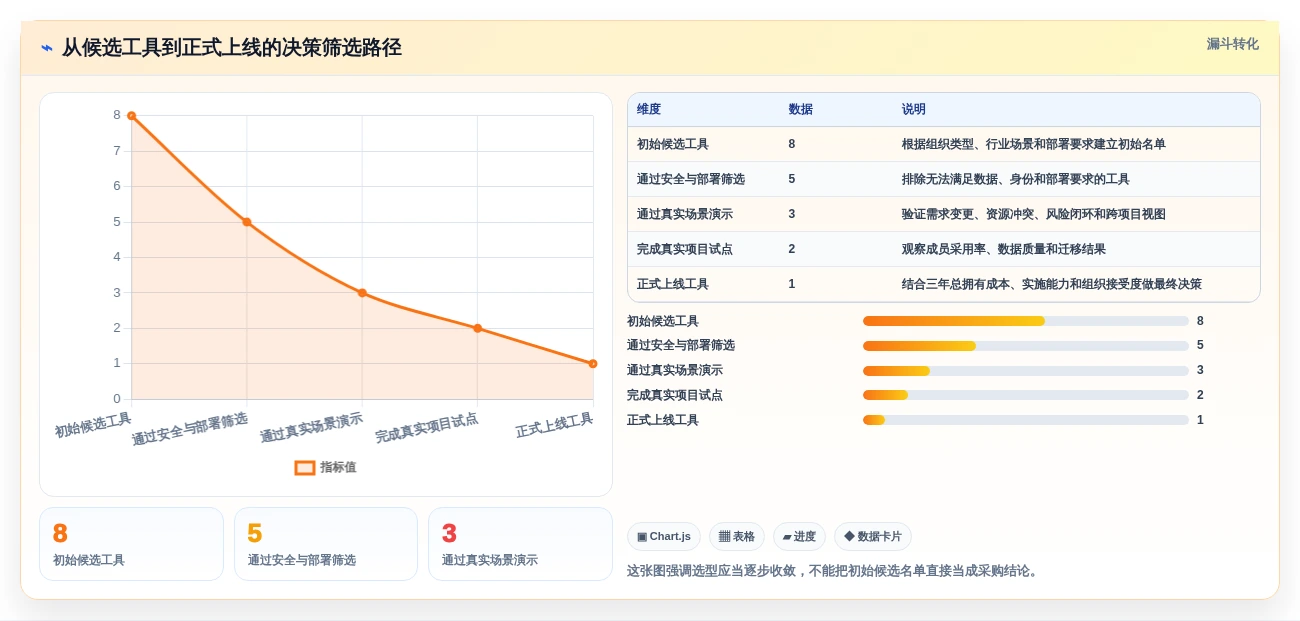Click the page title 从候选工具到正式上线的决策筛选路径
Viewport: 1300px width, 621px height.
[x=232, y=47]
